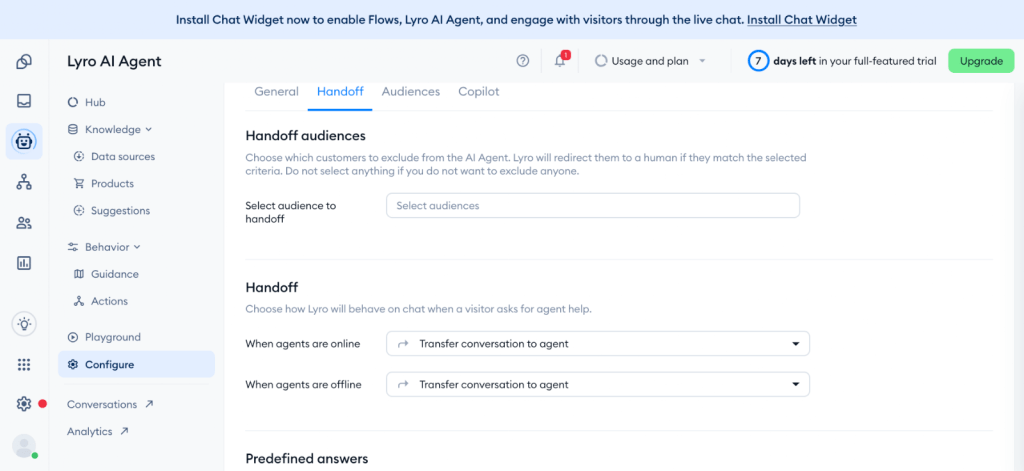Click the Install Chat Widget link
Image resolution: width=1024 pixels, height=471 pixels.
coord(801,19)
